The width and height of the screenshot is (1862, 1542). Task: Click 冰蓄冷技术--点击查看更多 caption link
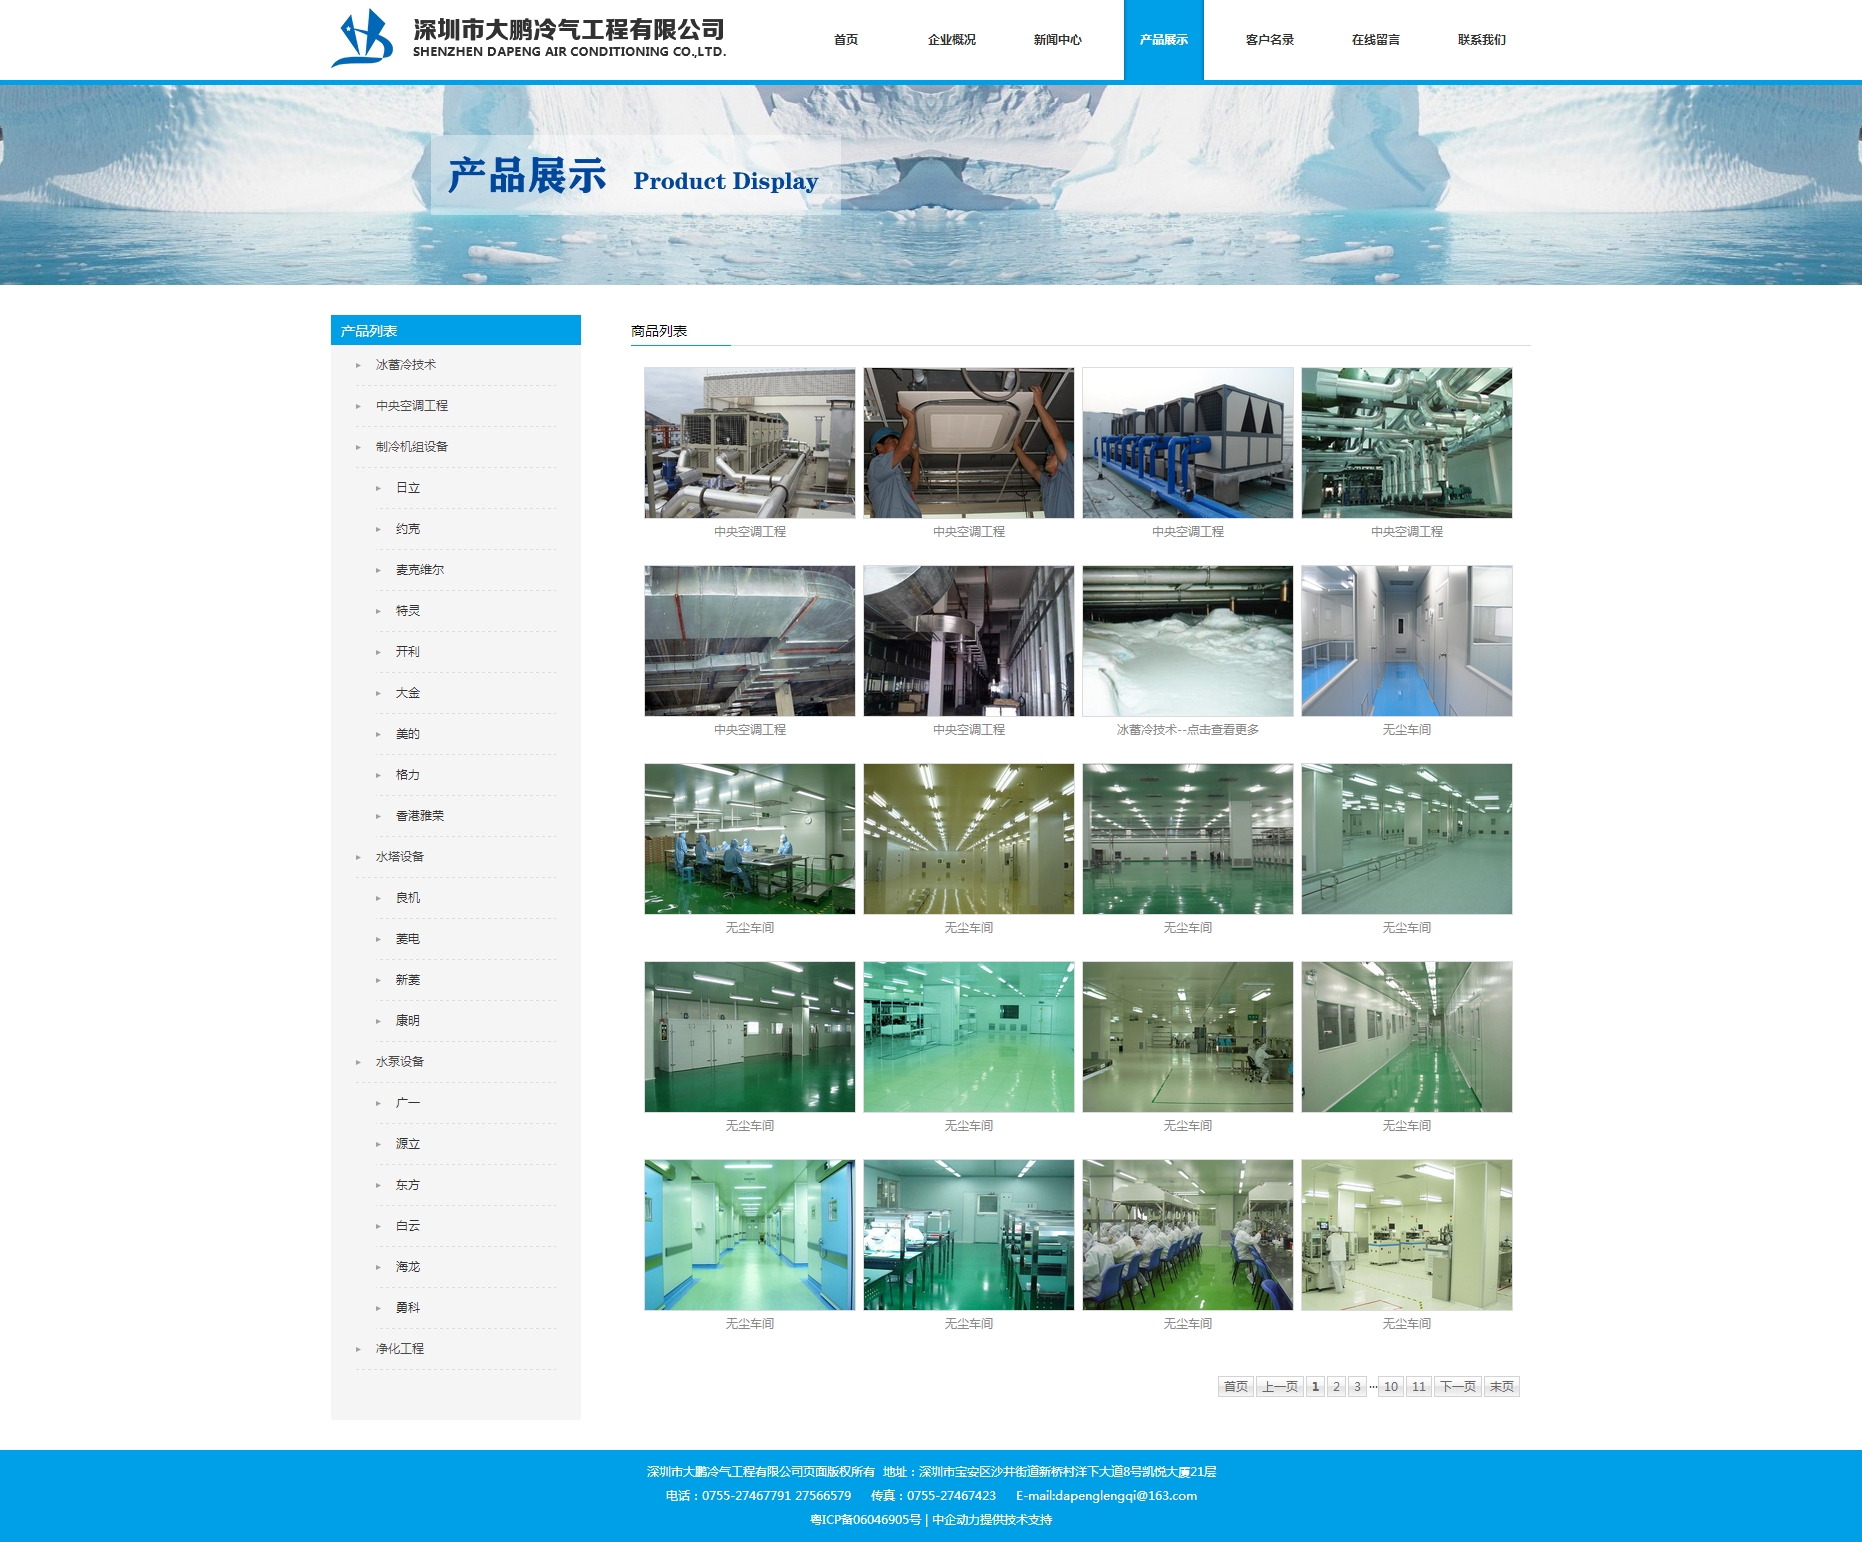tap(1188, 730)
